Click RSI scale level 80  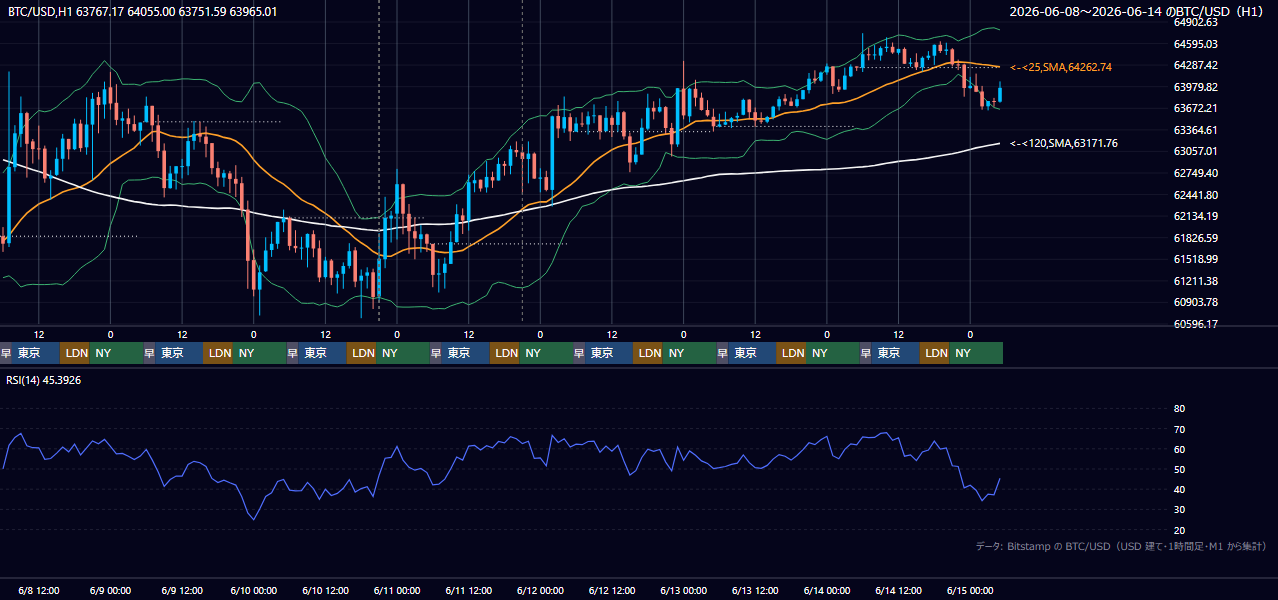click(1179, 409)
